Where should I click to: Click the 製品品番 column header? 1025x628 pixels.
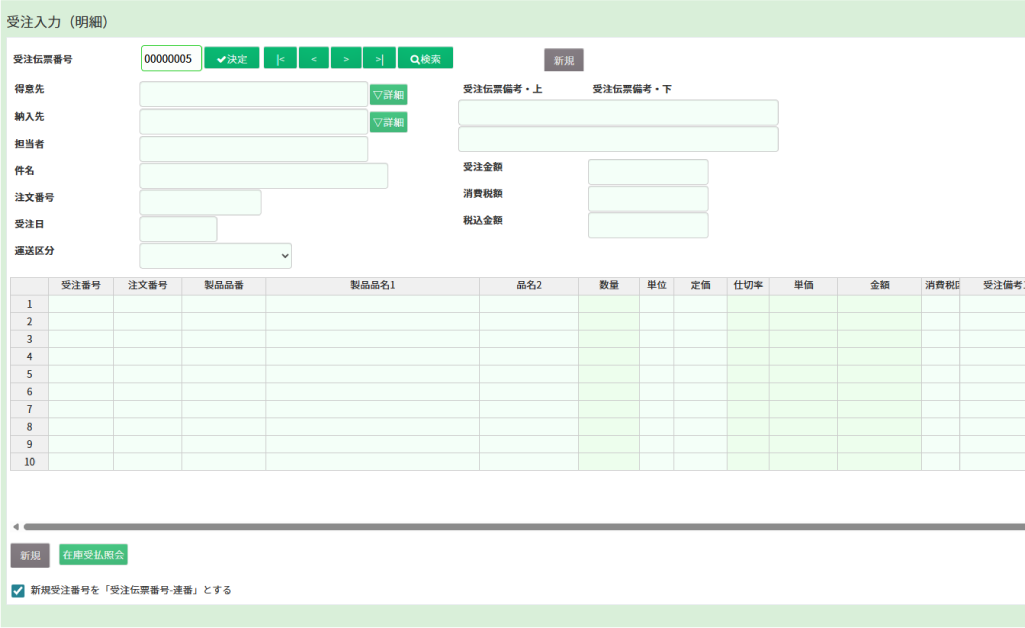(223, 286)
